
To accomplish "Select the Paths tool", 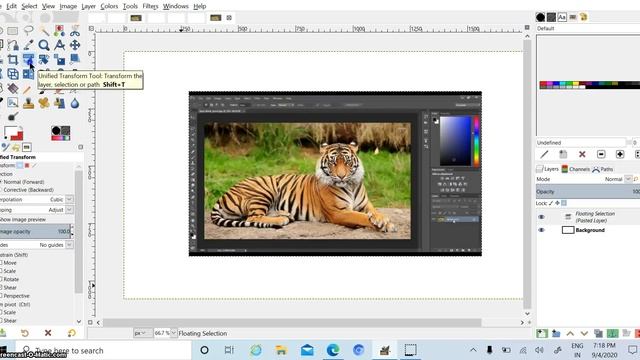I will point(13,45).
